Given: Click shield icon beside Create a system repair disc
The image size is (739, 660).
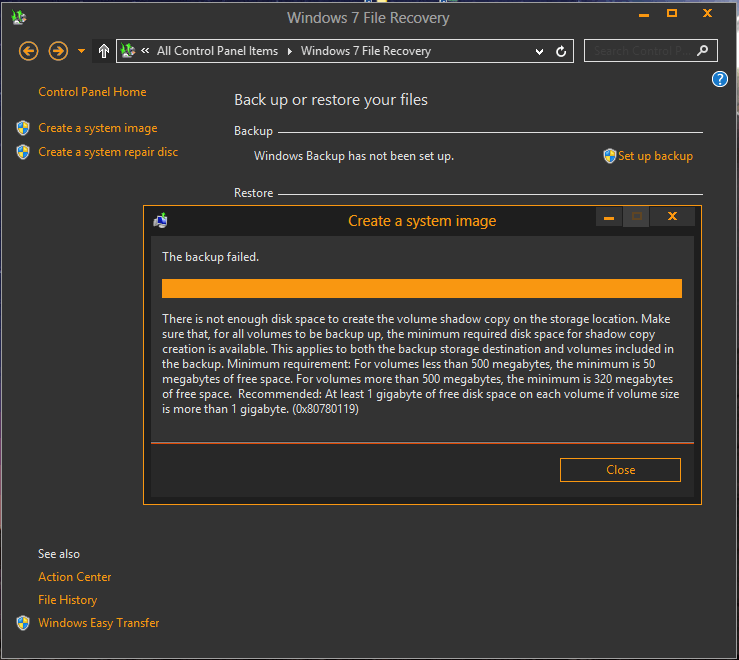Looking at the screenshot, I should click(23, 152).
